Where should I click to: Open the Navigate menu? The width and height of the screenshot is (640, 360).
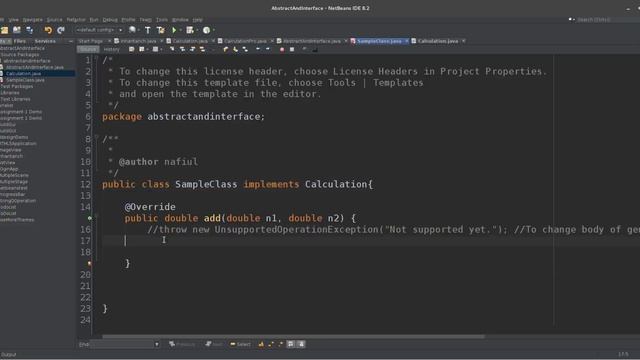(x=32, y=20)
